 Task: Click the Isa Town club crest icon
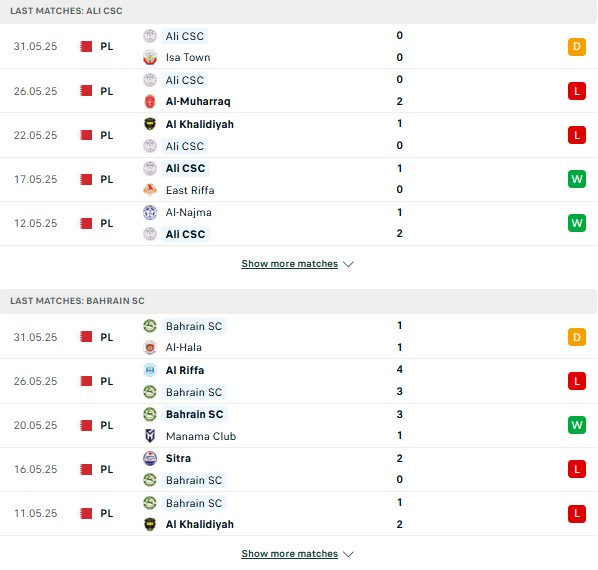click(150, 58)
